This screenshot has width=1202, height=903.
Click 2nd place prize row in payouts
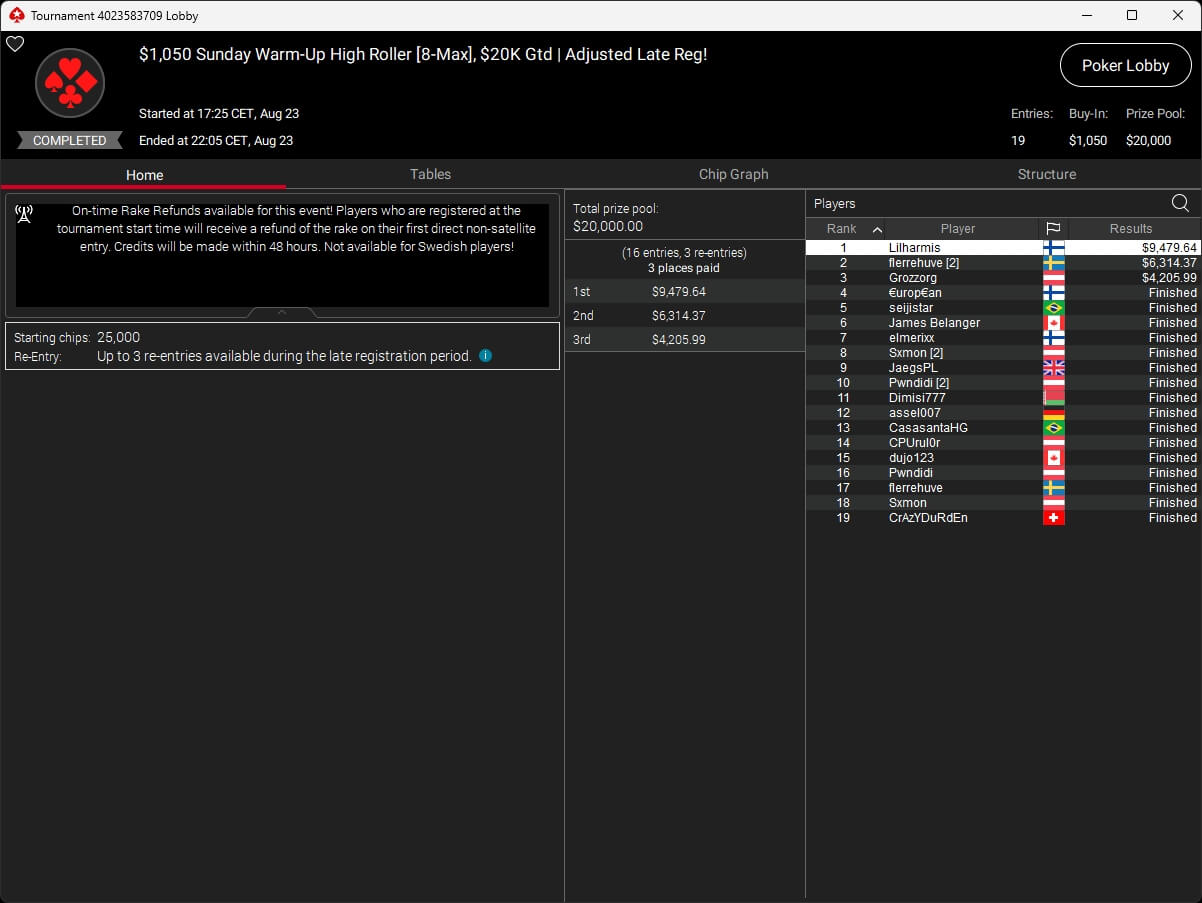(685, 316)
